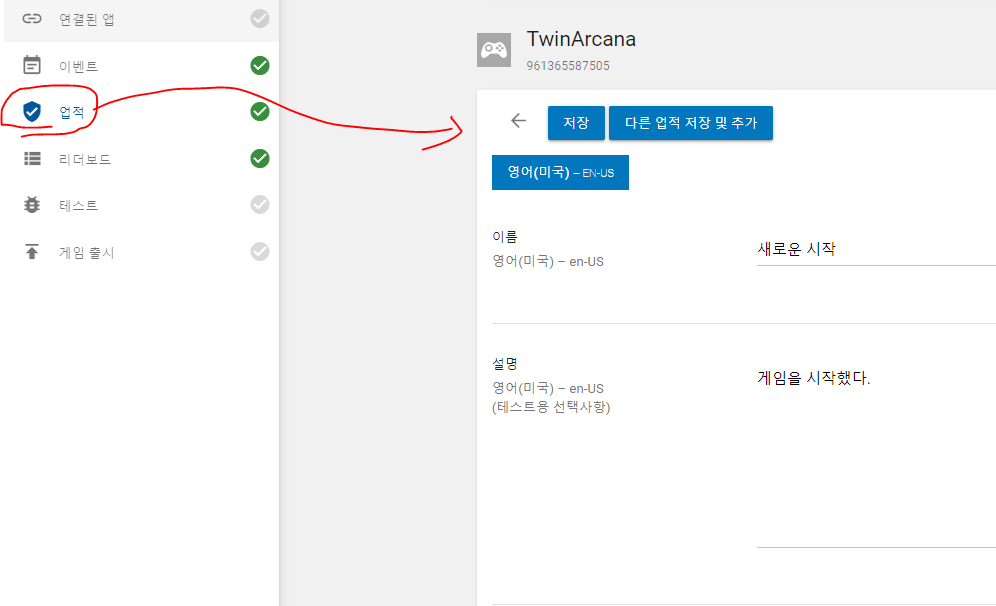Click the grey checkmark on 게임 출시 row
This screenshot has width=996, height=606.
(x=260, y=252)
